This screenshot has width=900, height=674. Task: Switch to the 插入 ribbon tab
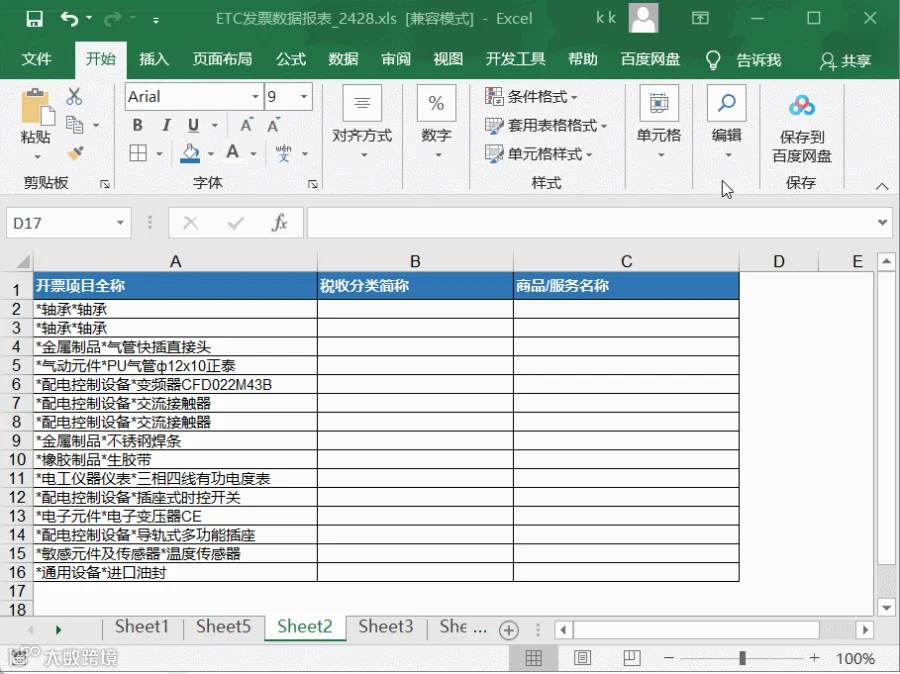click(x=154, y=59)
